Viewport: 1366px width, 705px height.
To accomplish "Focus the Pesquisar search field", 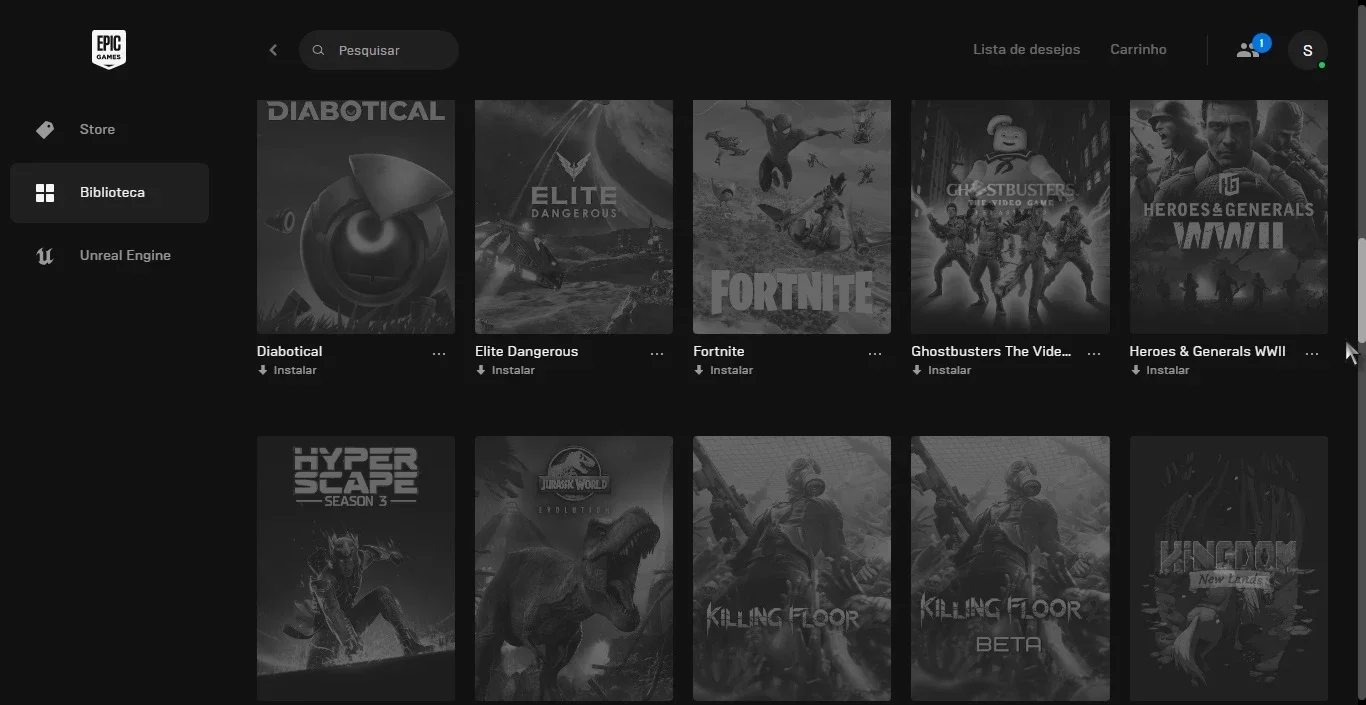I will tap(379, 50).
